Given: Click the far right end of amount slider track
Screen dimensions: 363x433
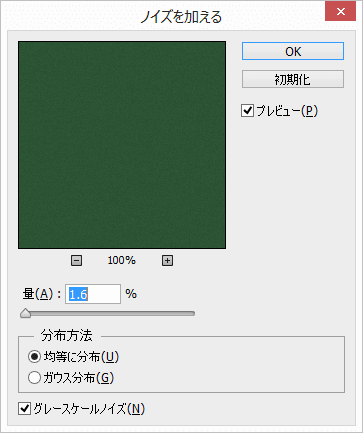Looking at the screenshot, I should click(193, 314).
